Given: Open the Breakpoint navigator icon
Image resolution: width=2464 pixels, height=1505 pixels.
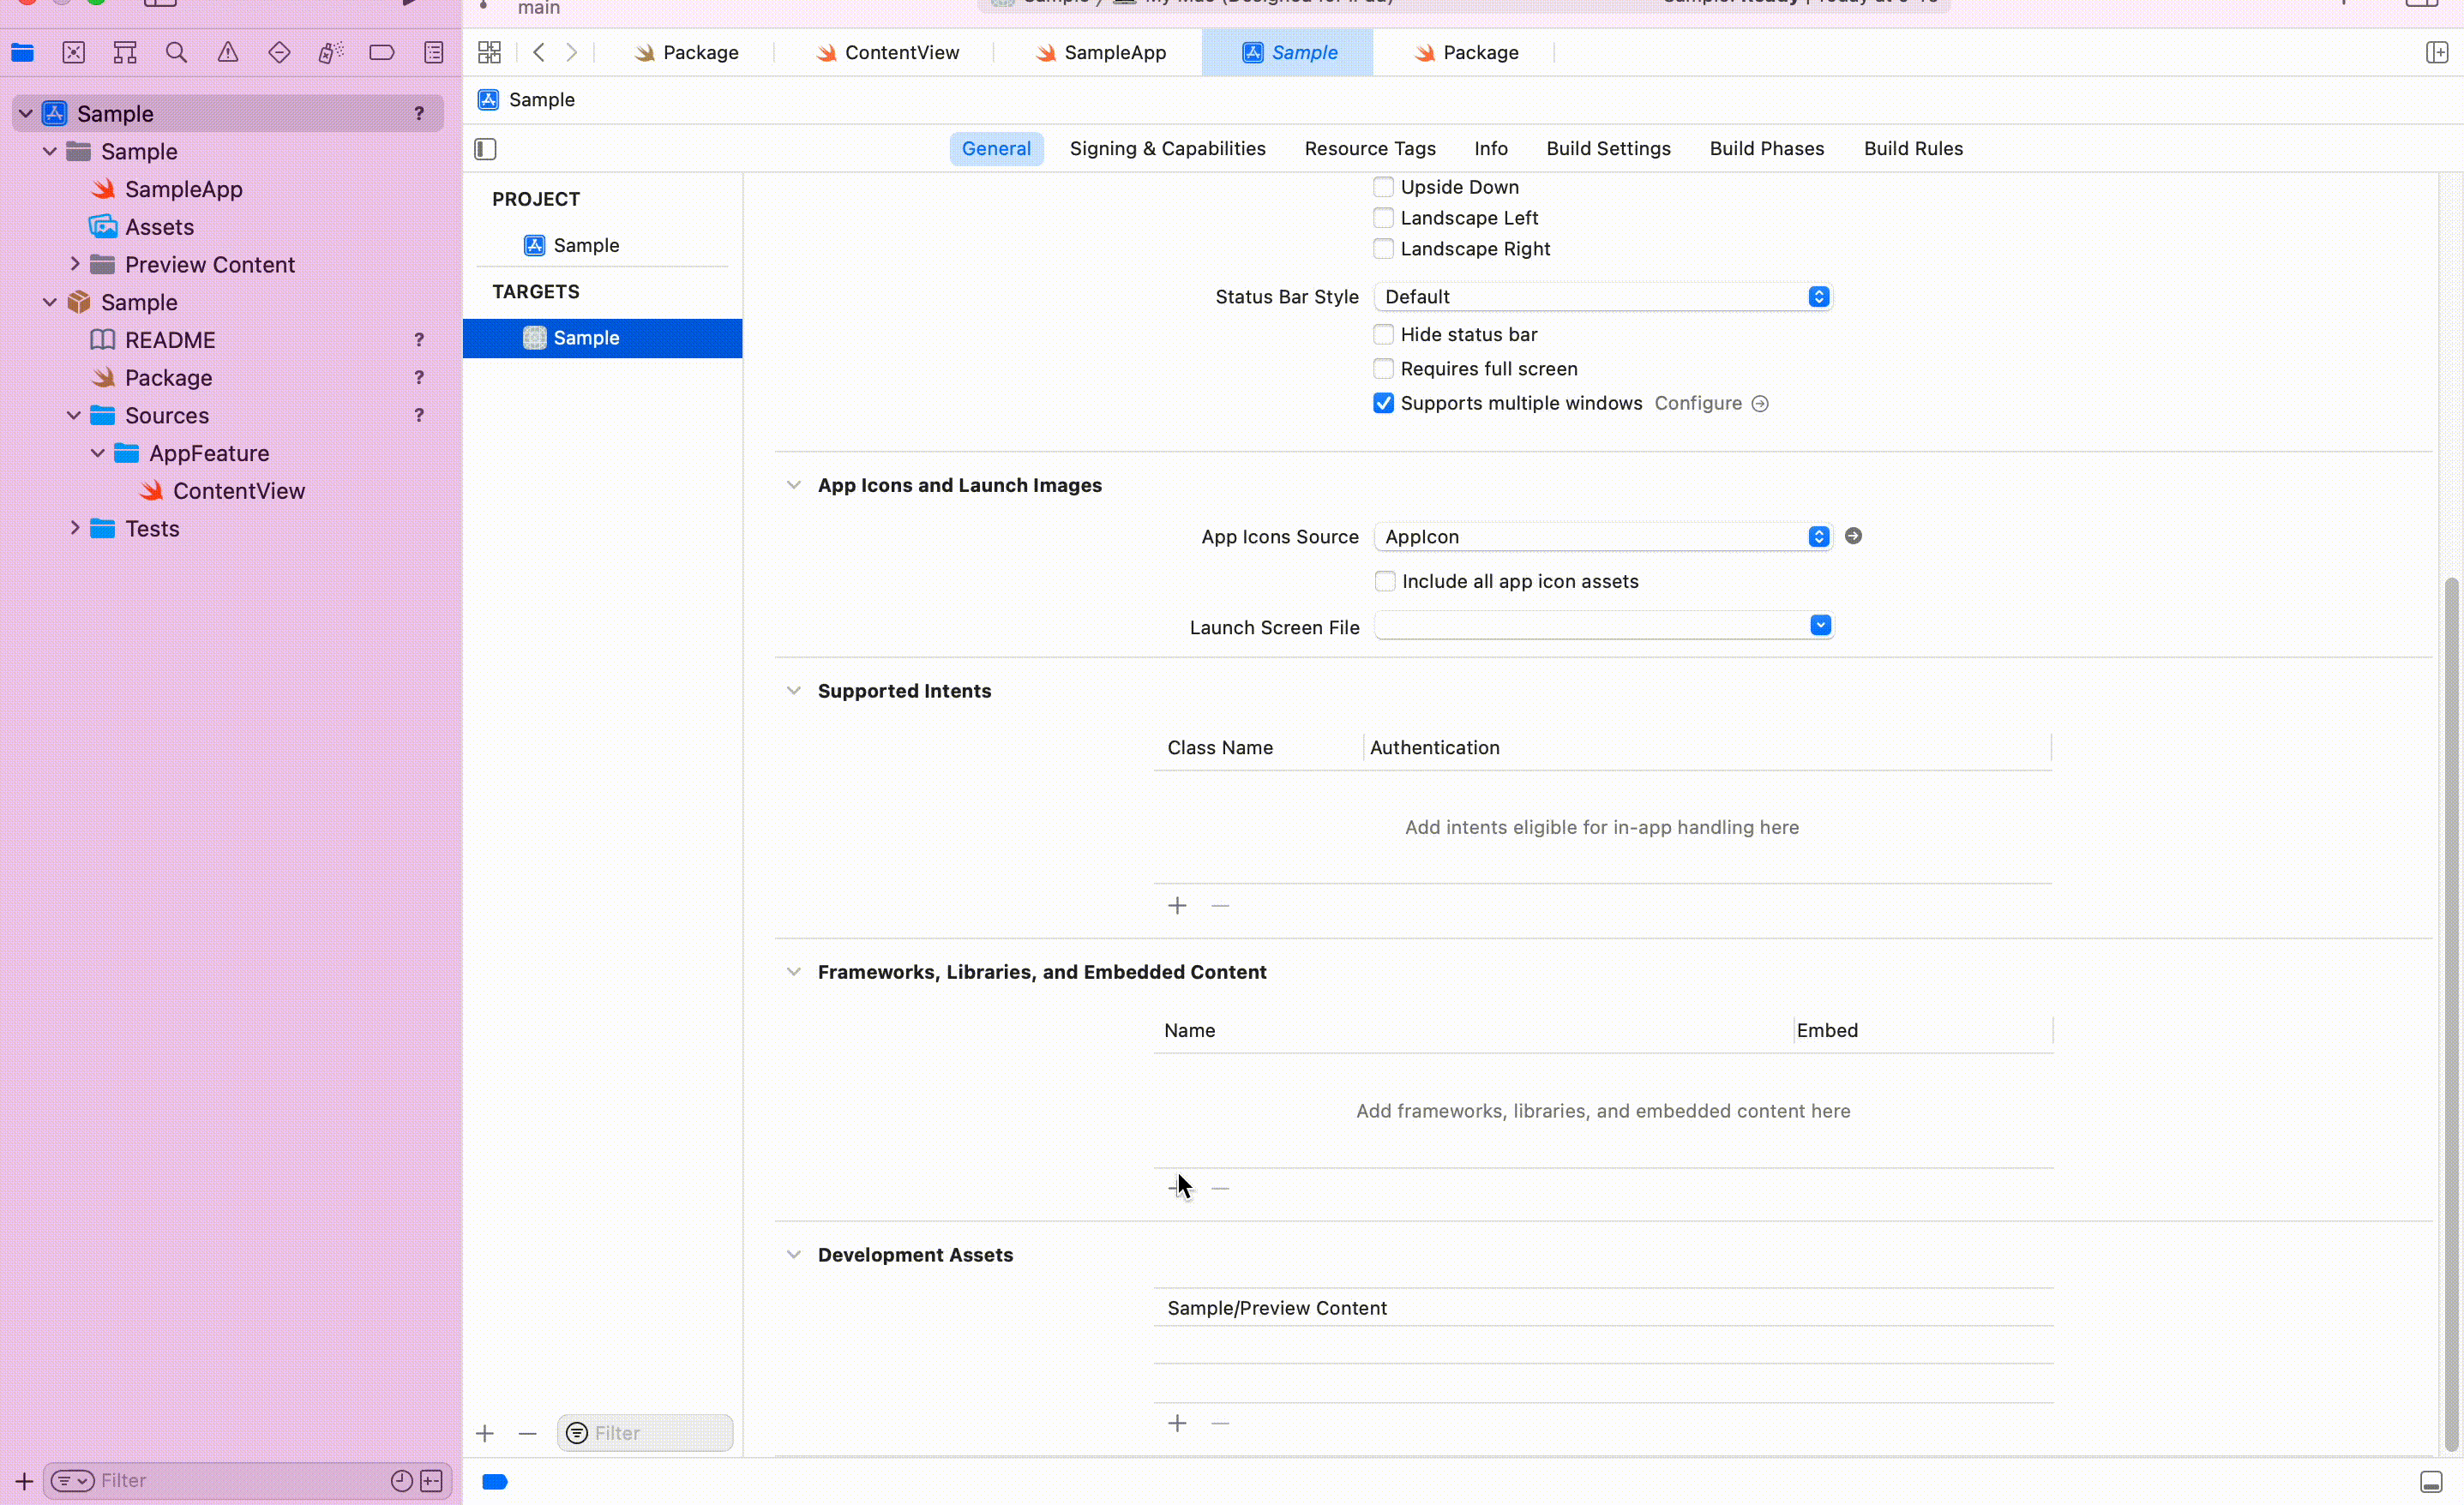Looking at the screenshot, I should (x=382, y=53).
